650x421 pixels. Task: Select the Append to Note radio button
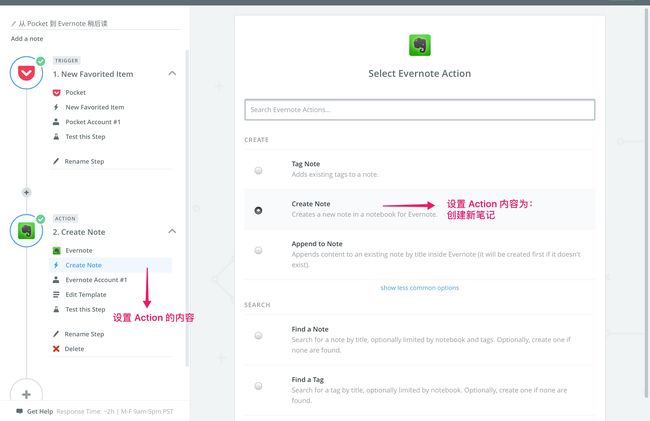point(258,250)
